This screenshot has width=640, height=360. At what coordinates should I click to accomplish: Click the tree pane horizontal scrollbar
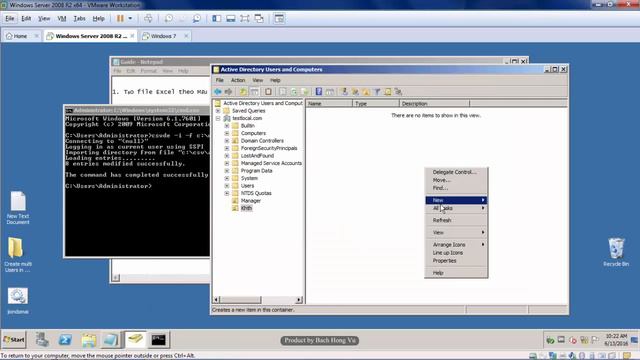pos(258,300)
